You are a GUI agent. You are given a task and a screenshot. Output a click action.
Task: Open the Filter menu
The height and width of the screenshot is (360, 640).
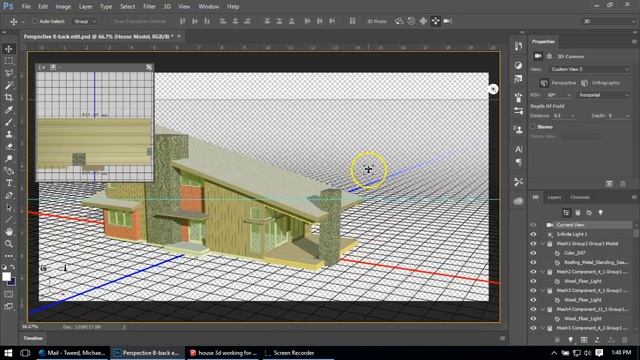coord(149,7)
